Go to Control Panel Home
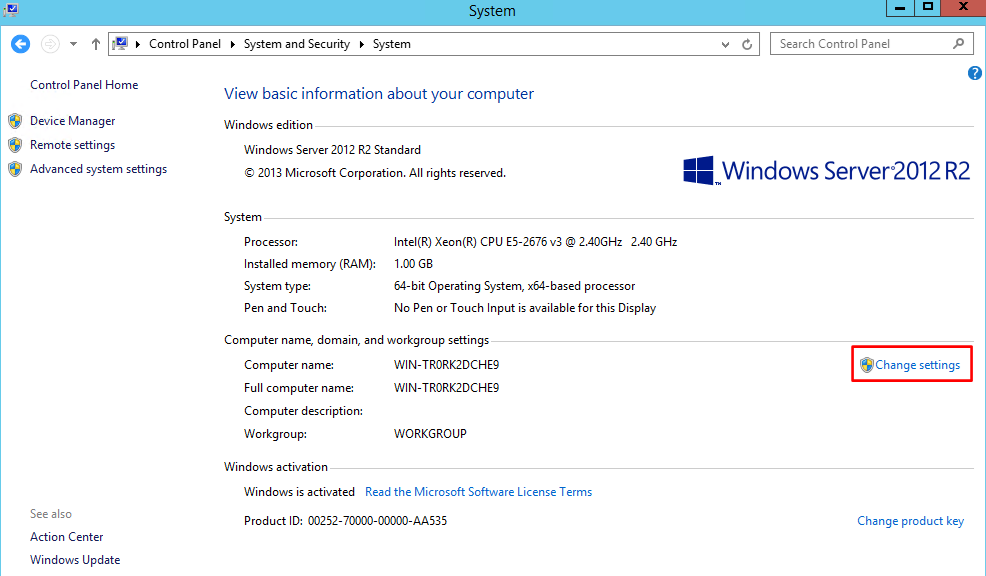Viewport: 986px width, 576px height. 84,85
